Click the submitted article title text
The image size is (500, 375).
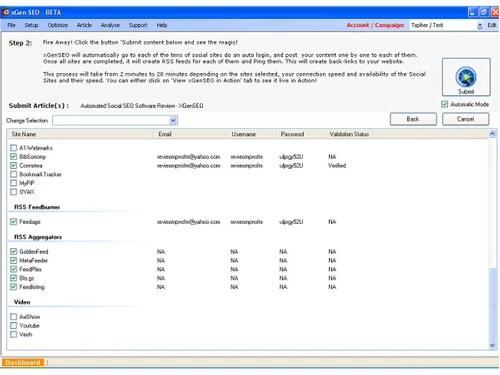[142, 106]
